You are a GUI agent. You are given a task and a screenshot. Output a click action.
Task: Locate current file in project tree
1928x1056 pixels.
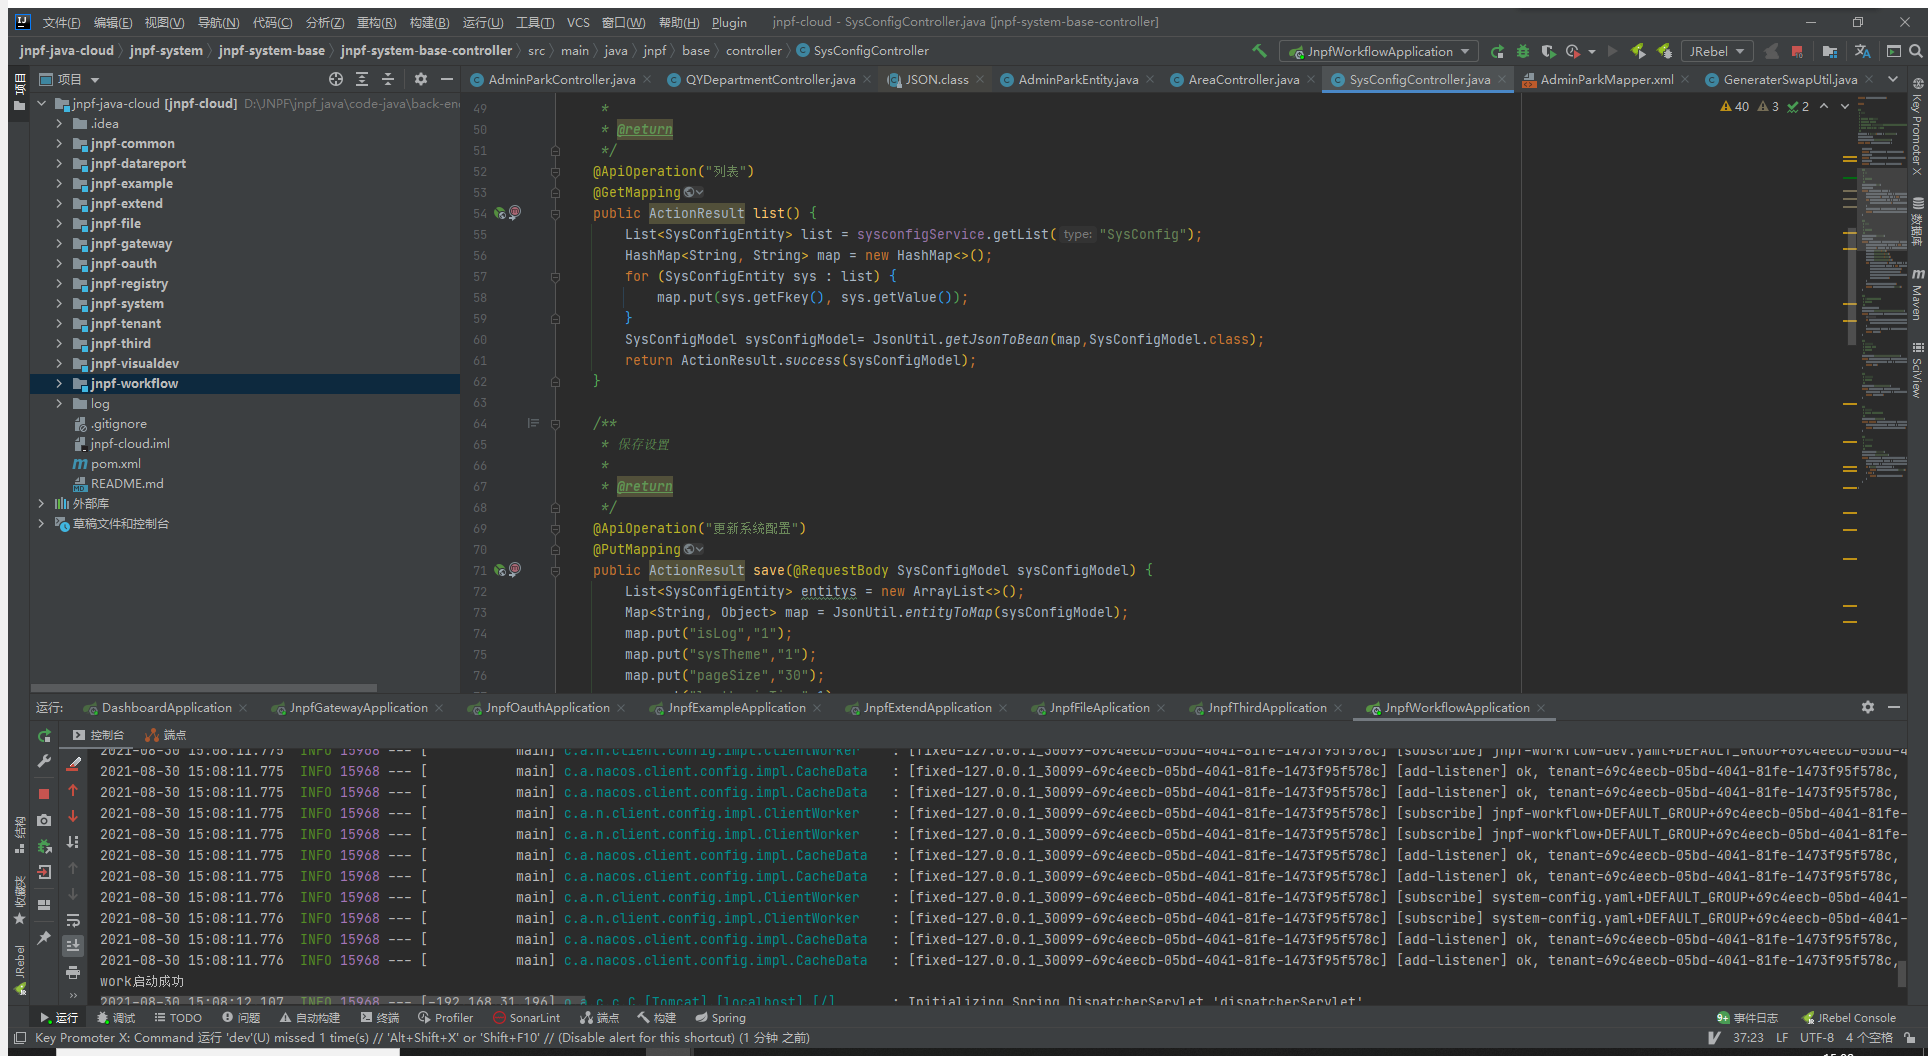click(x=336, y=79)
